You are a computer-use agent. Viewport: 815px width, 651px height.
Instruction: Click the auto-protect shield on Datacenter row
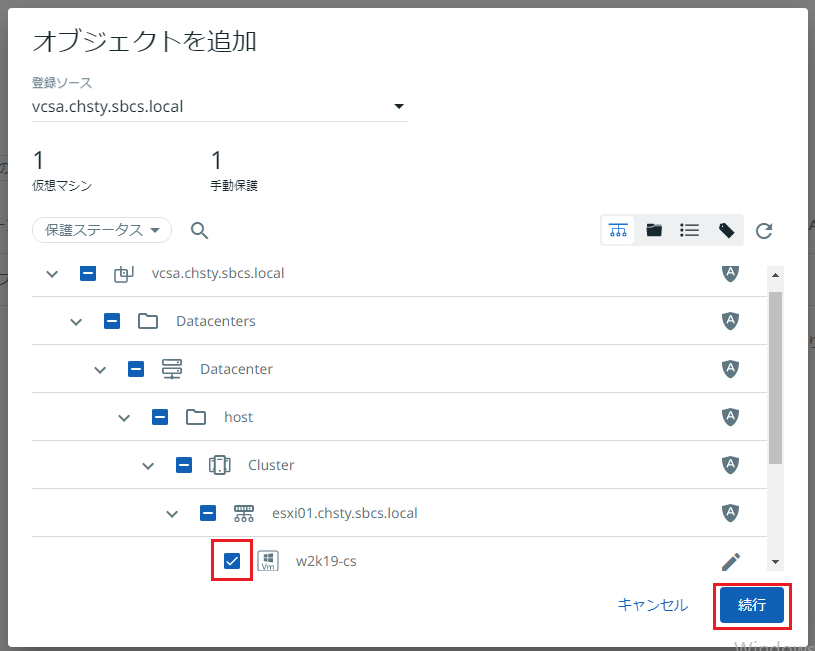(730, 369)
